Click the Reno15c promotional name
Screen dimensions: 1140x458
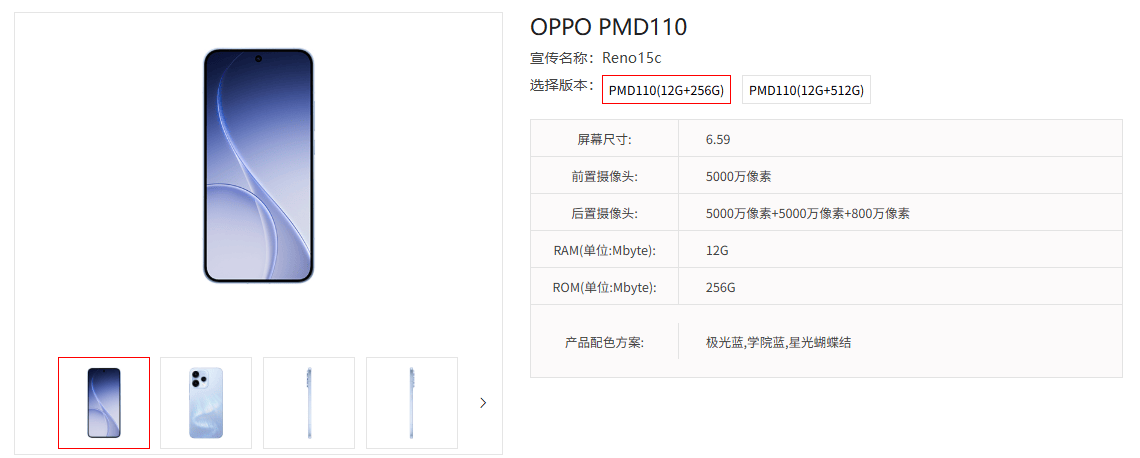click(632, 58)
